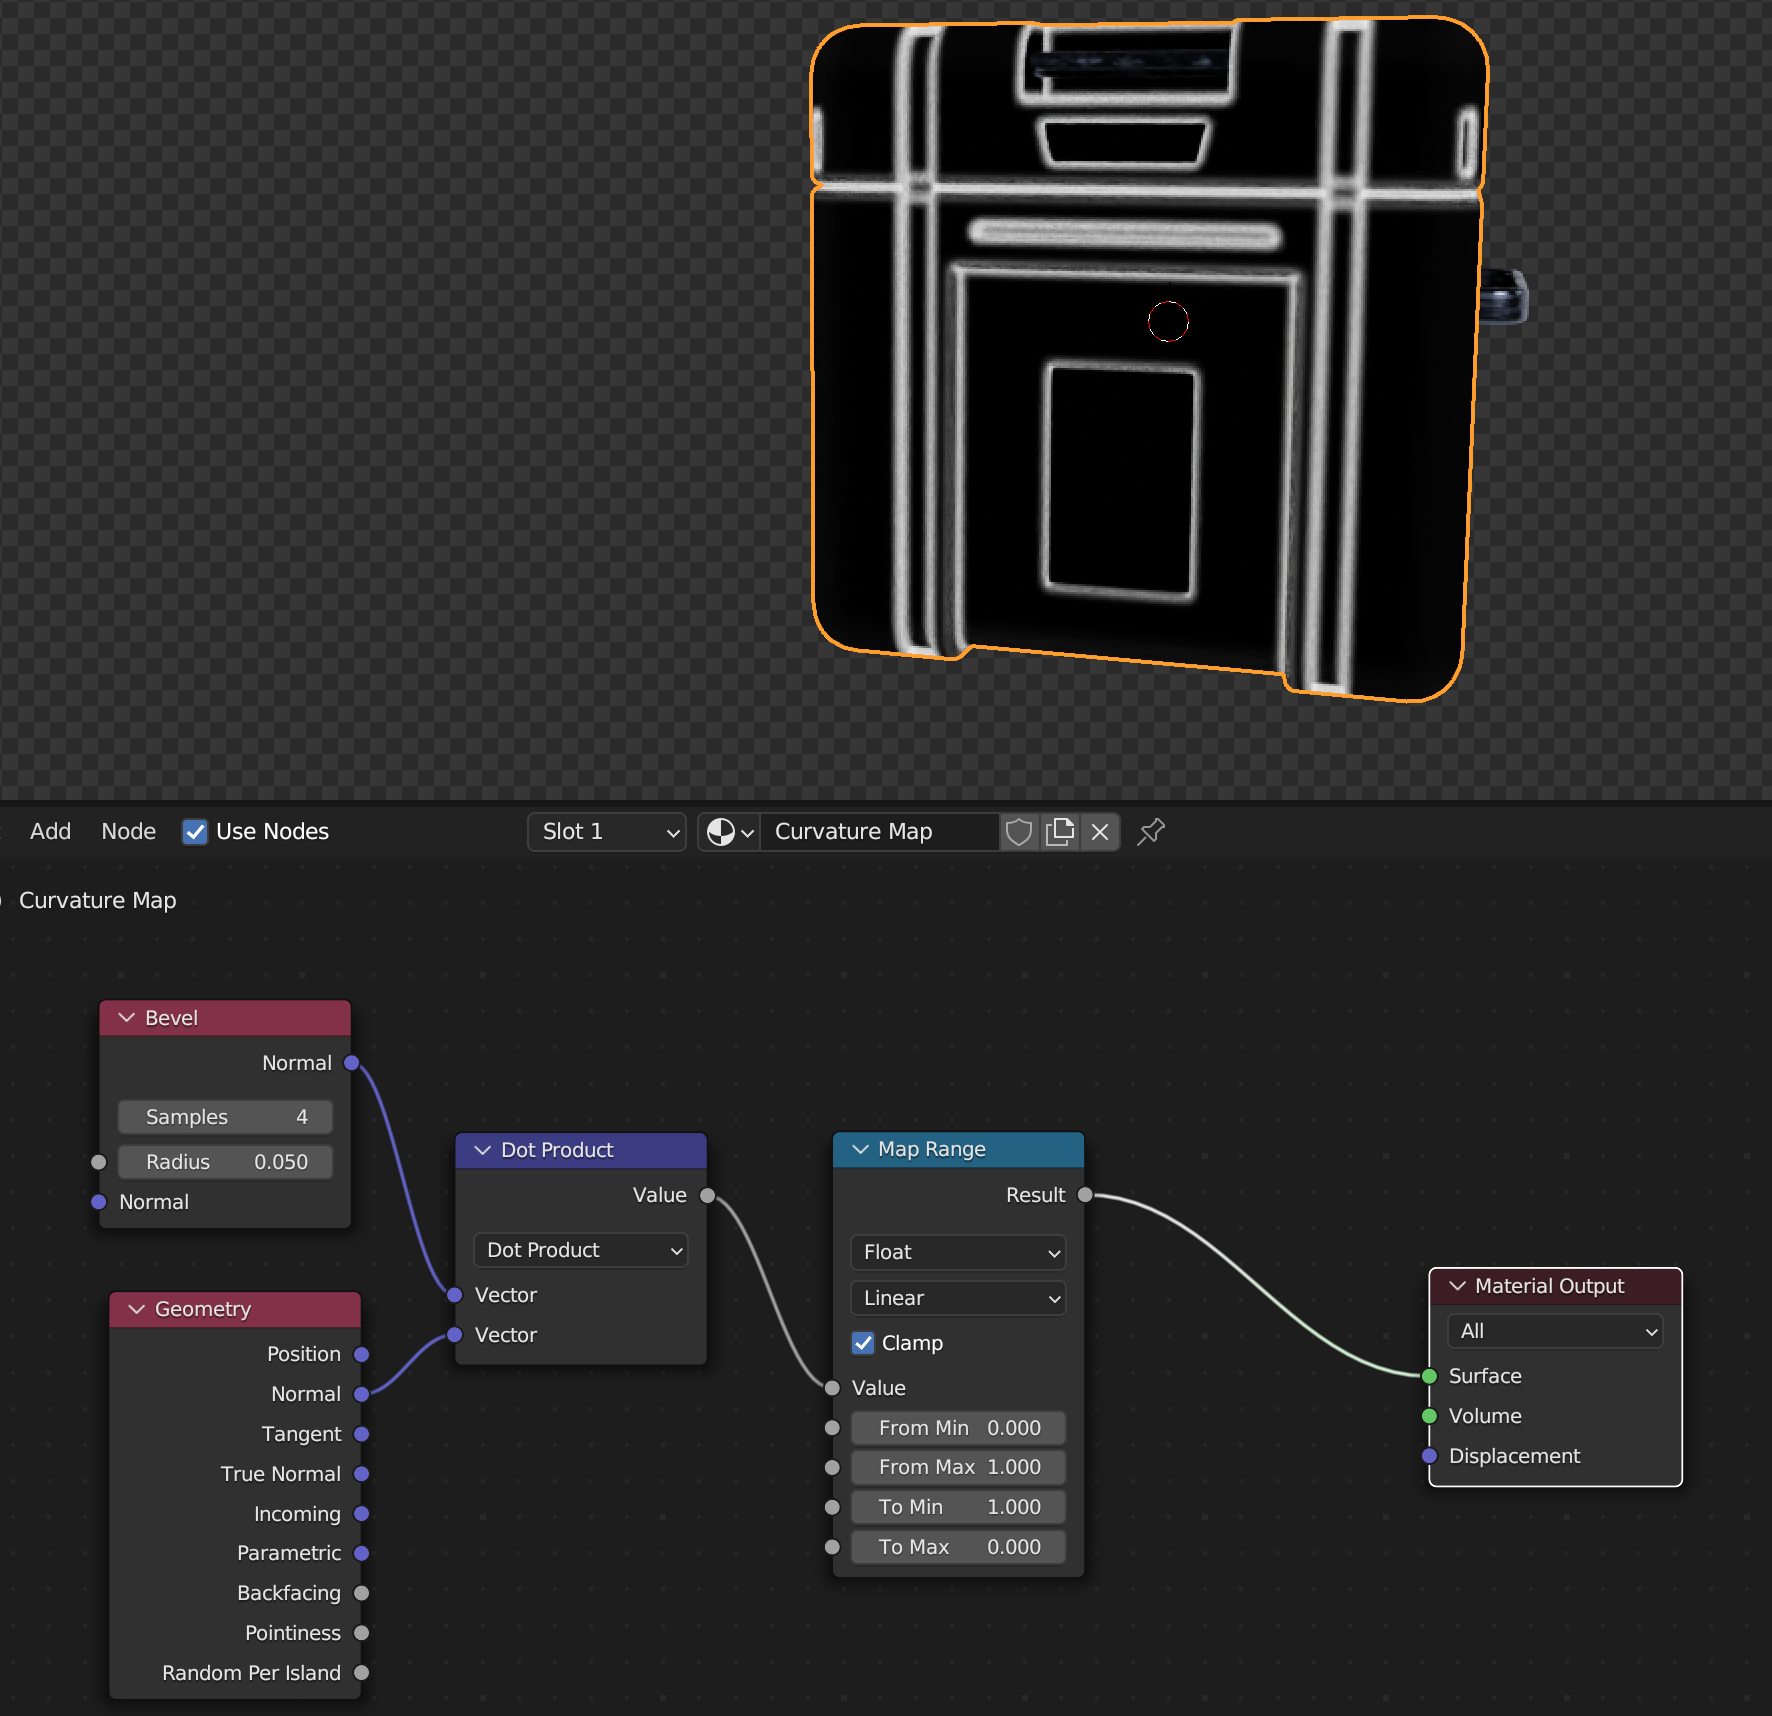Image resolution: width=1772 pixels, height=1716 pixels.
Task: Unlink the Curvature Map material with X
Action: point(1100,832)
